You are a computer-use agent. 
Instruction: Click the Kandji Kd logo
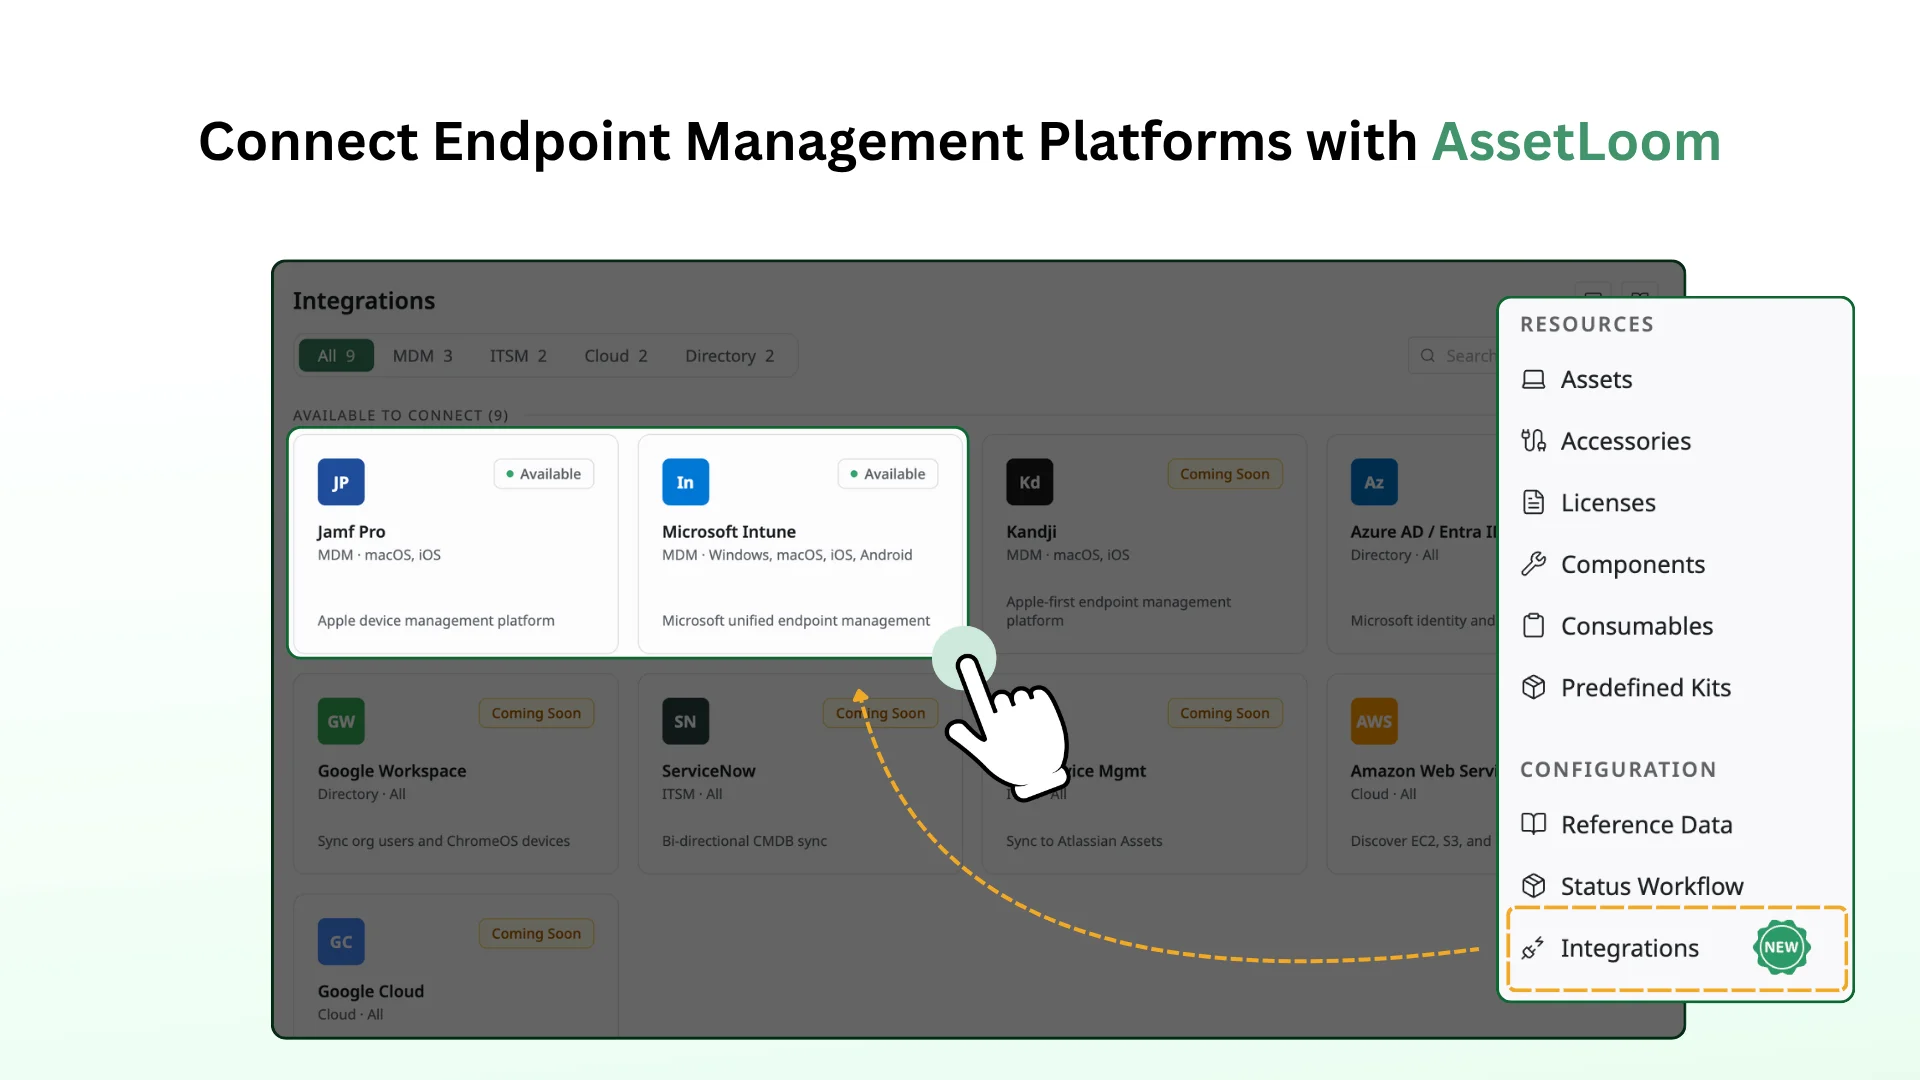tap(1029, 482)
